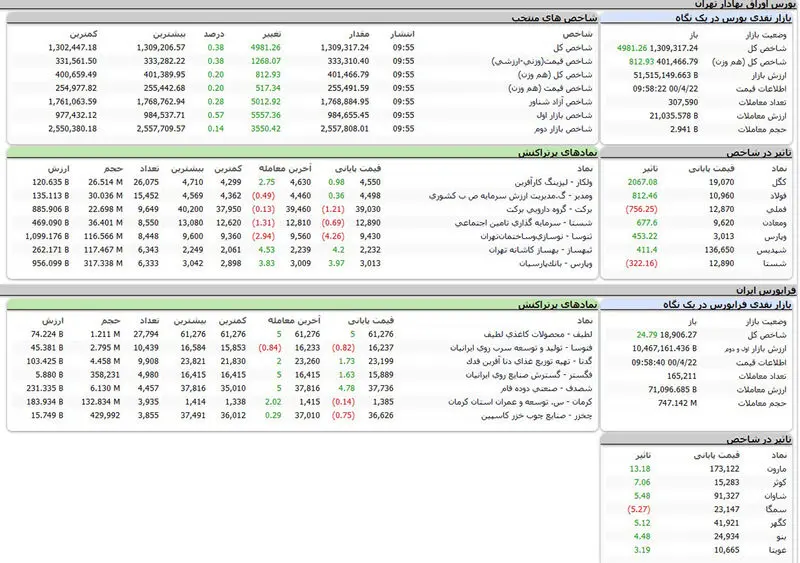Open لطیف محصولات کاغذی لطیف symbol
Viewport: 800px width, 563px height.
coord(538,334)
